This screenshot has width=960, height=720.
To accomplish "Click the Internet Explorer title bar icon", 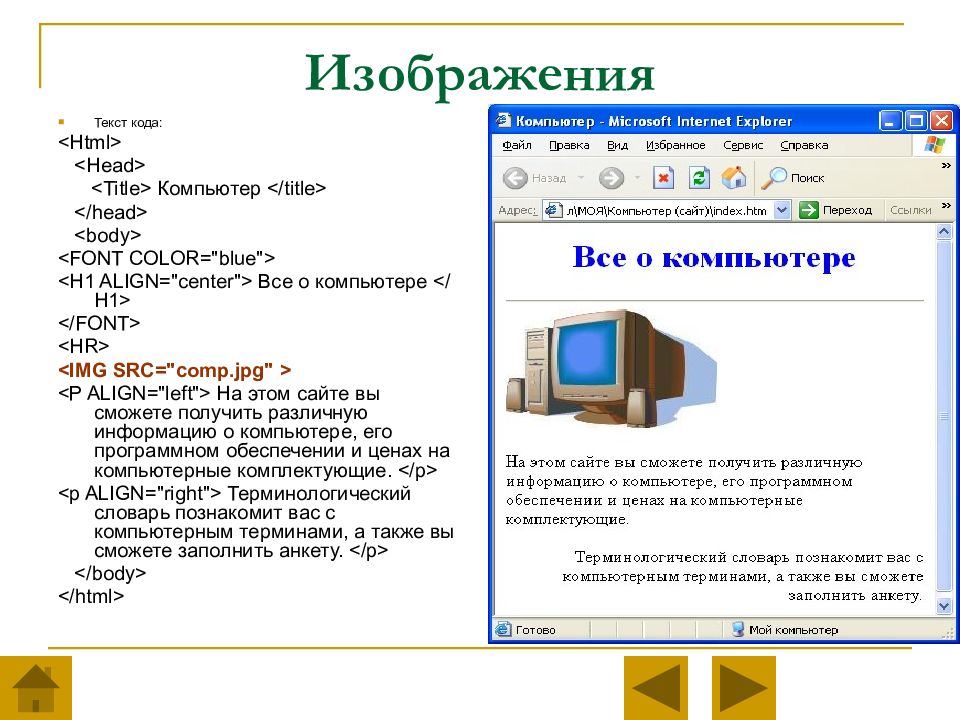I will tap(503, 121).
